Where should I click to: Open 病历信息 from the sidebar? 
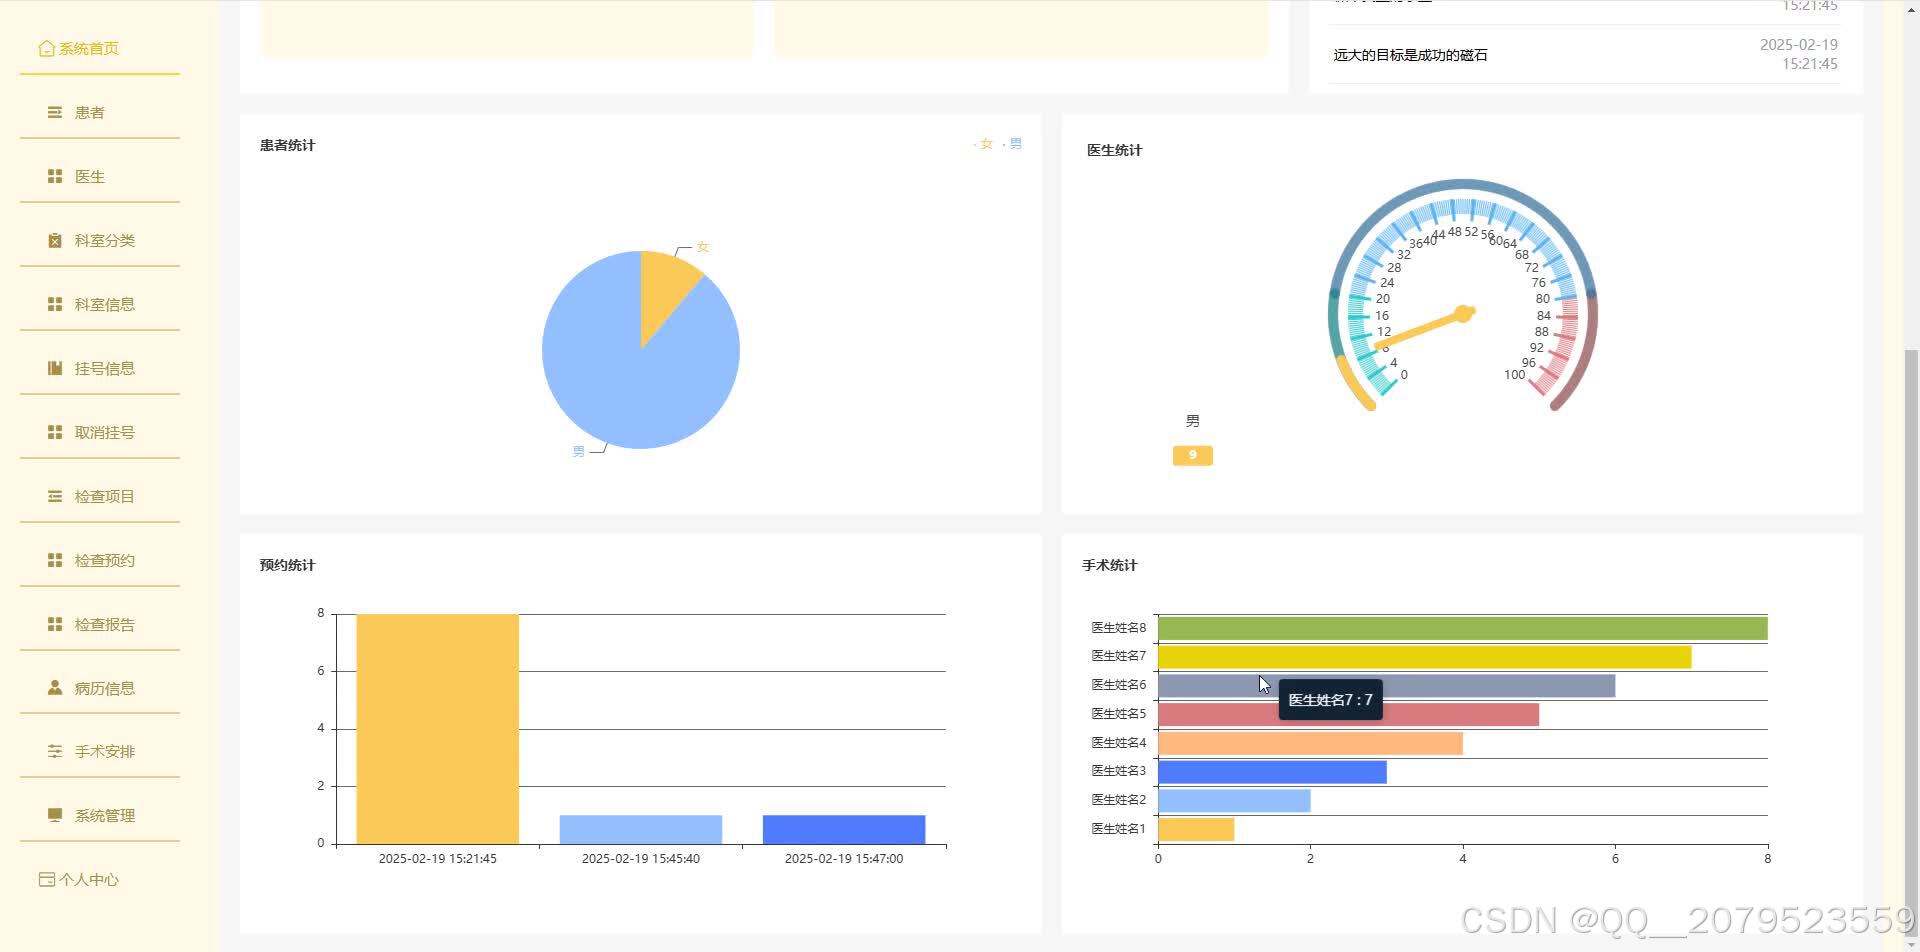pyautogui.click(x=99, y=689)
